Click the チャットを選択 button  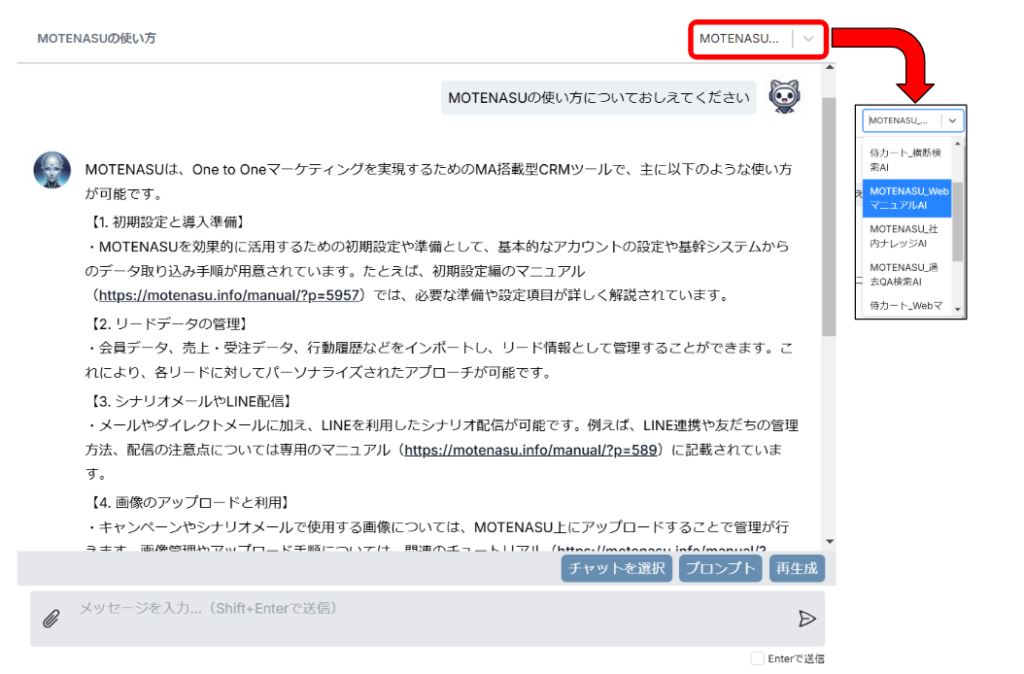click(x=616, y=568)
